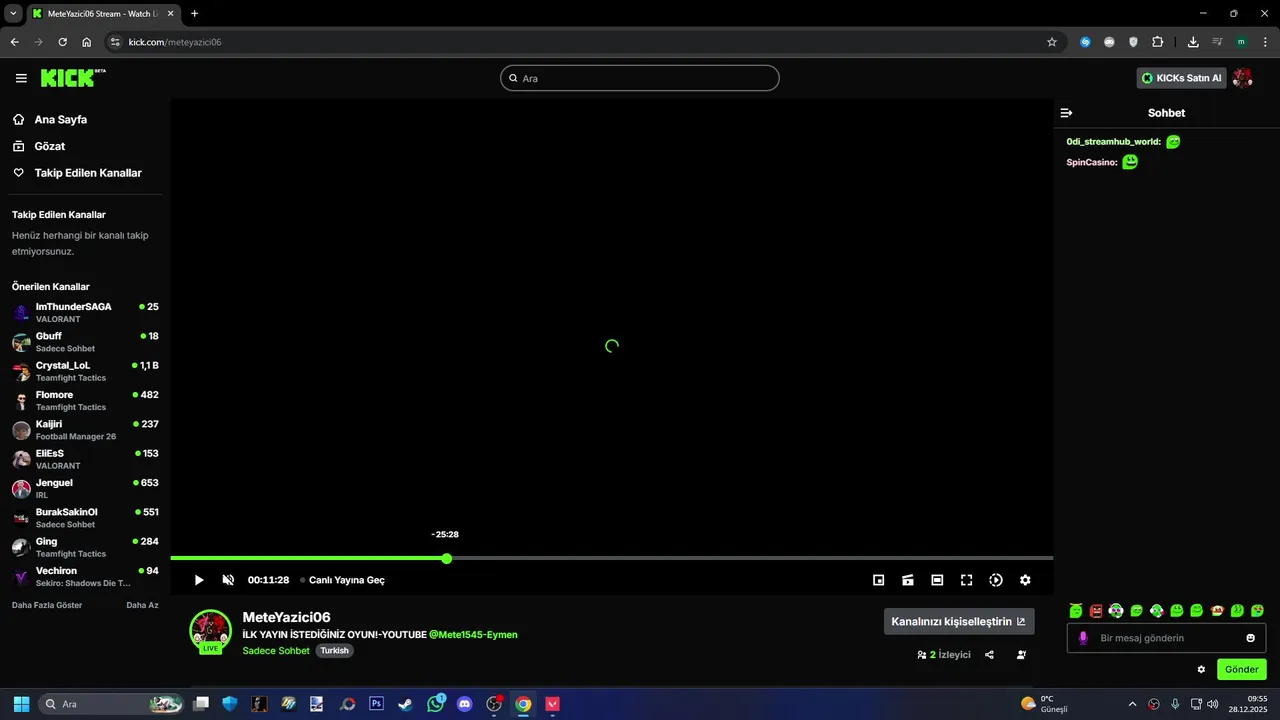Open ImThunderSAGA recommended channel
The image size is (1280, 720).
pos(85,312)
